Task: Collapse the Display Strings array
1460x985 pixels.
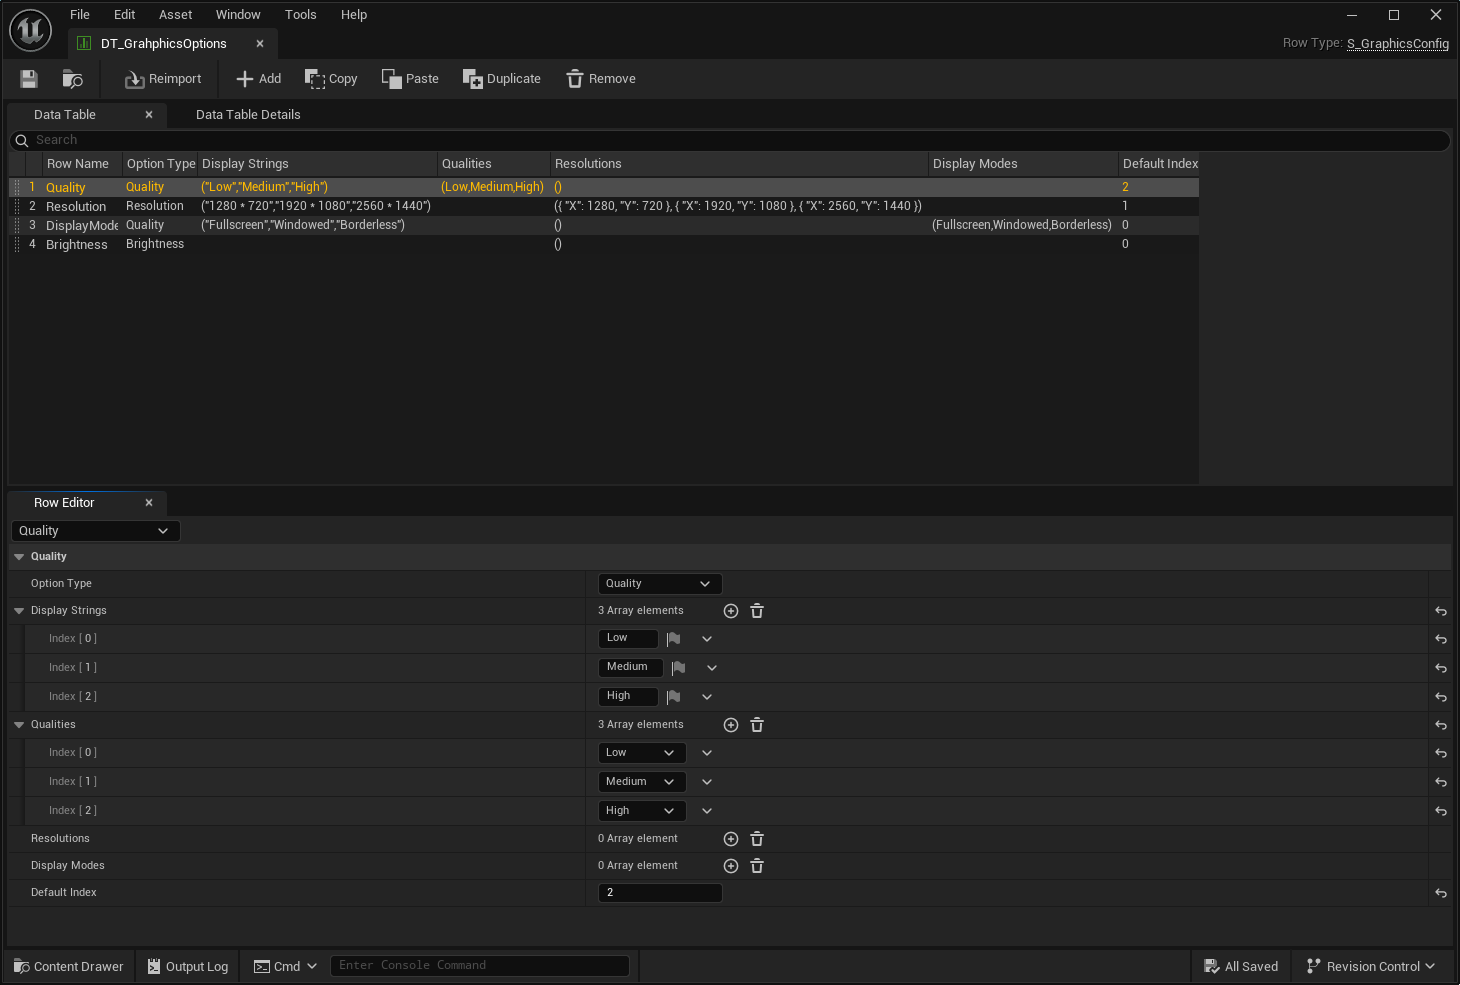Action: click(x=19, y=611)
